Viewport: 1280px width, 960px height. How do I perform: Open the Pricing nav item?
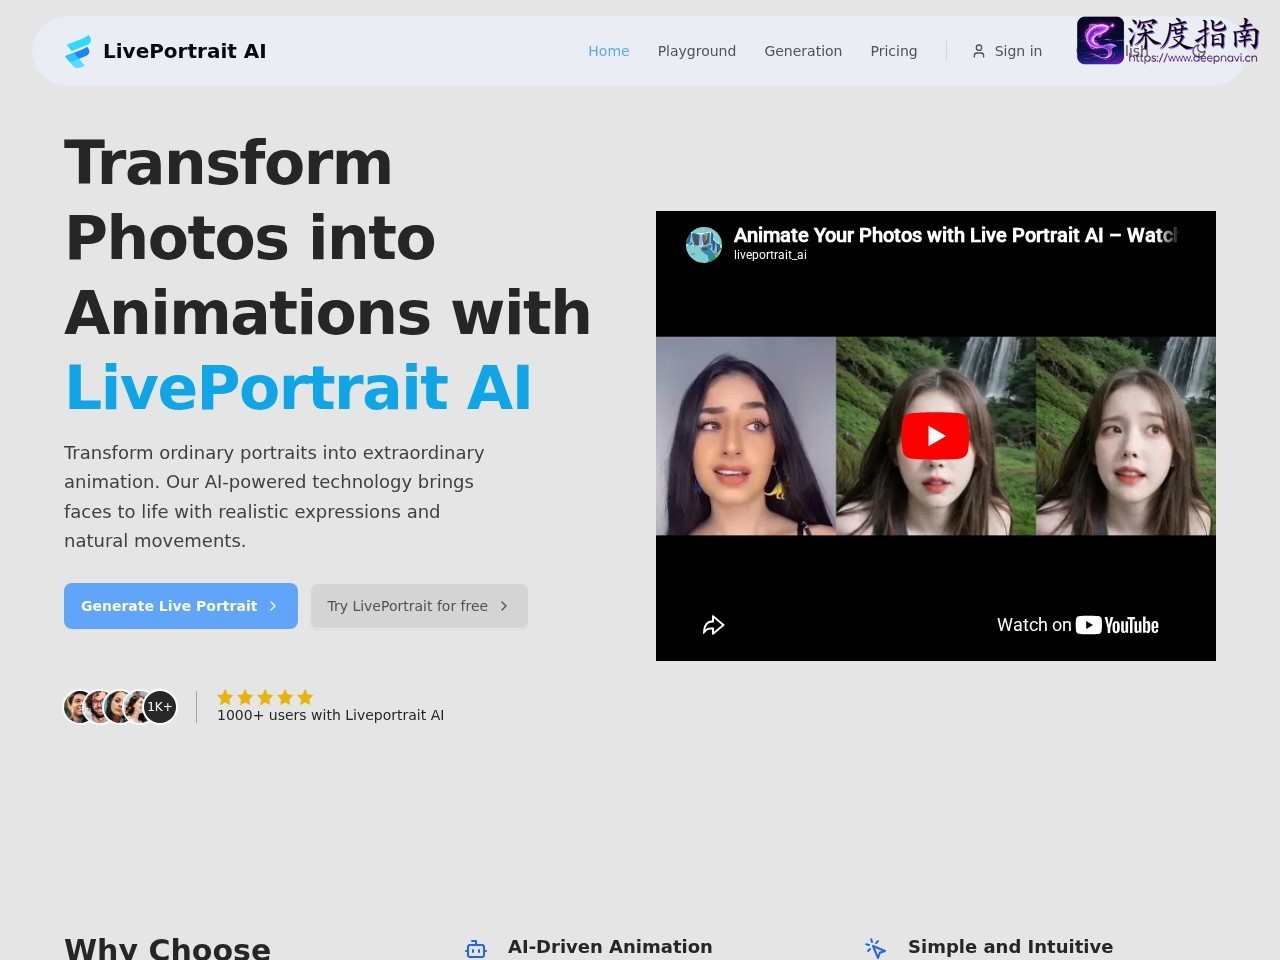coord(894,51)
